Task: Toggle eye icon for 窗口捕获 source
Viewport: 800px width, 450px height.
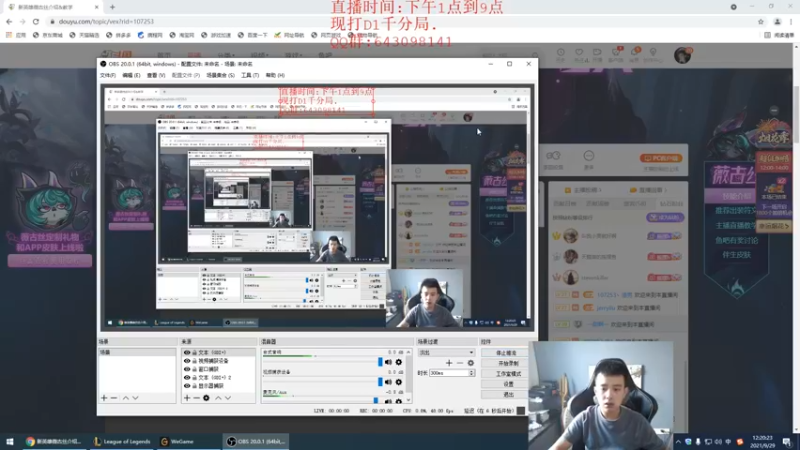Action: (x=187, y=369)
